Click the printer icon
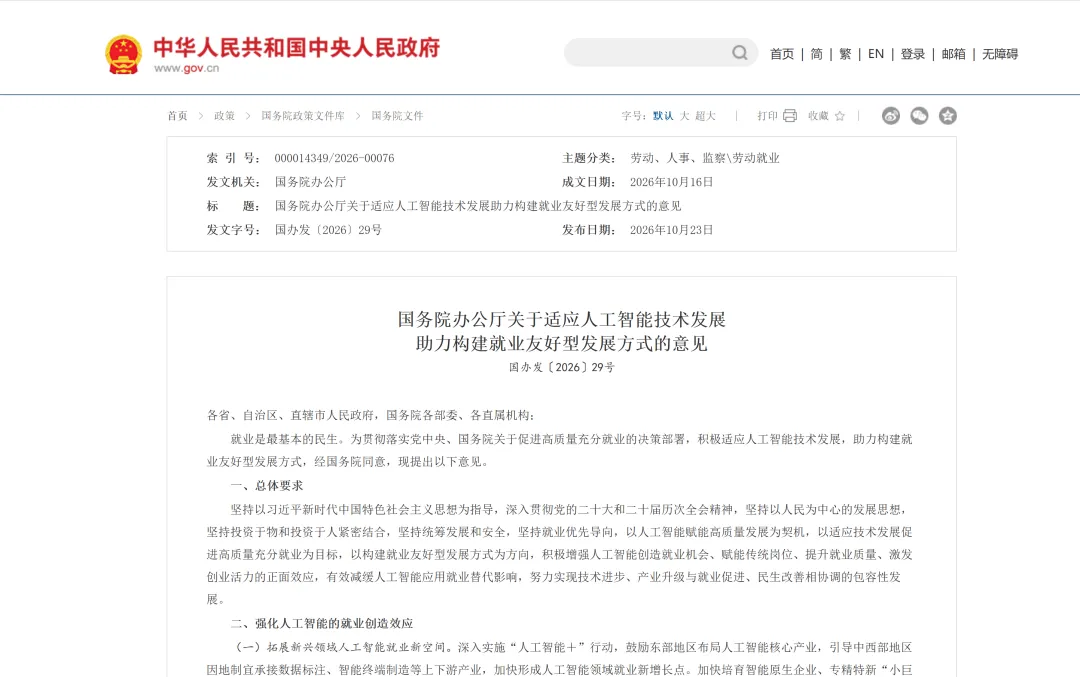Image resolution: width=1080 pixels, height=677 pixels. [790, 116]
